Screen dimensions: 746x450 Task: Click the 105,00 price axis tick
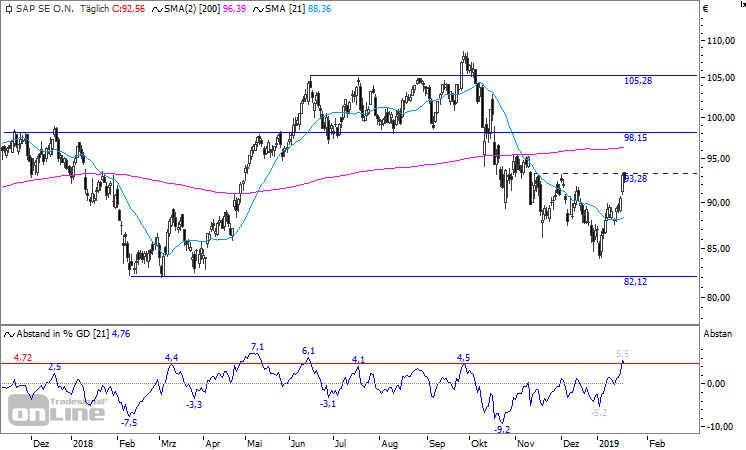coord(721,78)
